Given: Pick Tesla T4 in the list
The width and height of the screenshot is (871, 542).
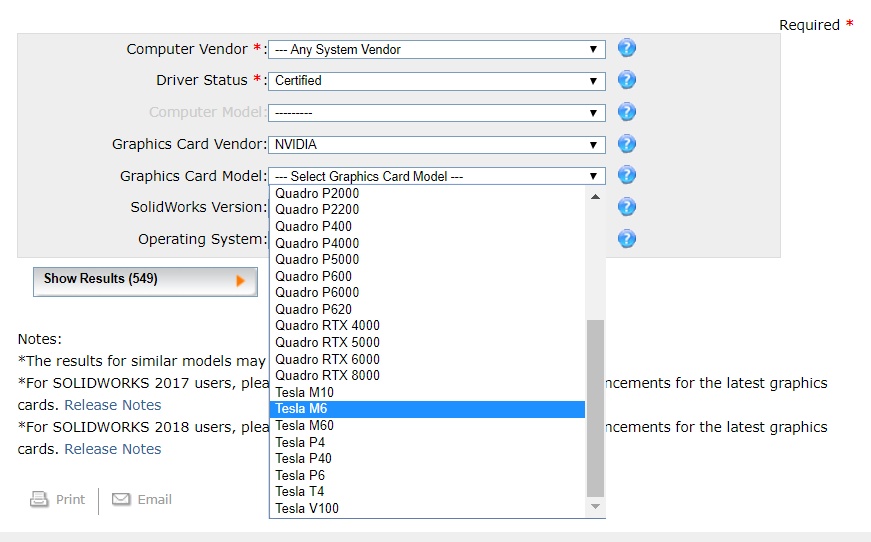Looking at the screenshot, I should (427, 491).
